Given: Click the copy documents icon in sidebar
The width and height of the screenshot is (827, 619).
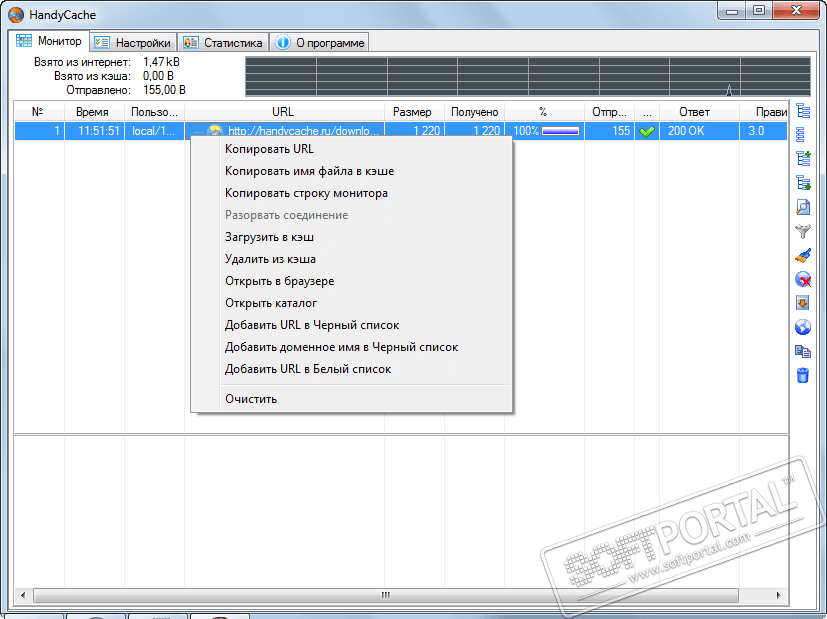Looking at the screenshot, I should click(803, 351).
